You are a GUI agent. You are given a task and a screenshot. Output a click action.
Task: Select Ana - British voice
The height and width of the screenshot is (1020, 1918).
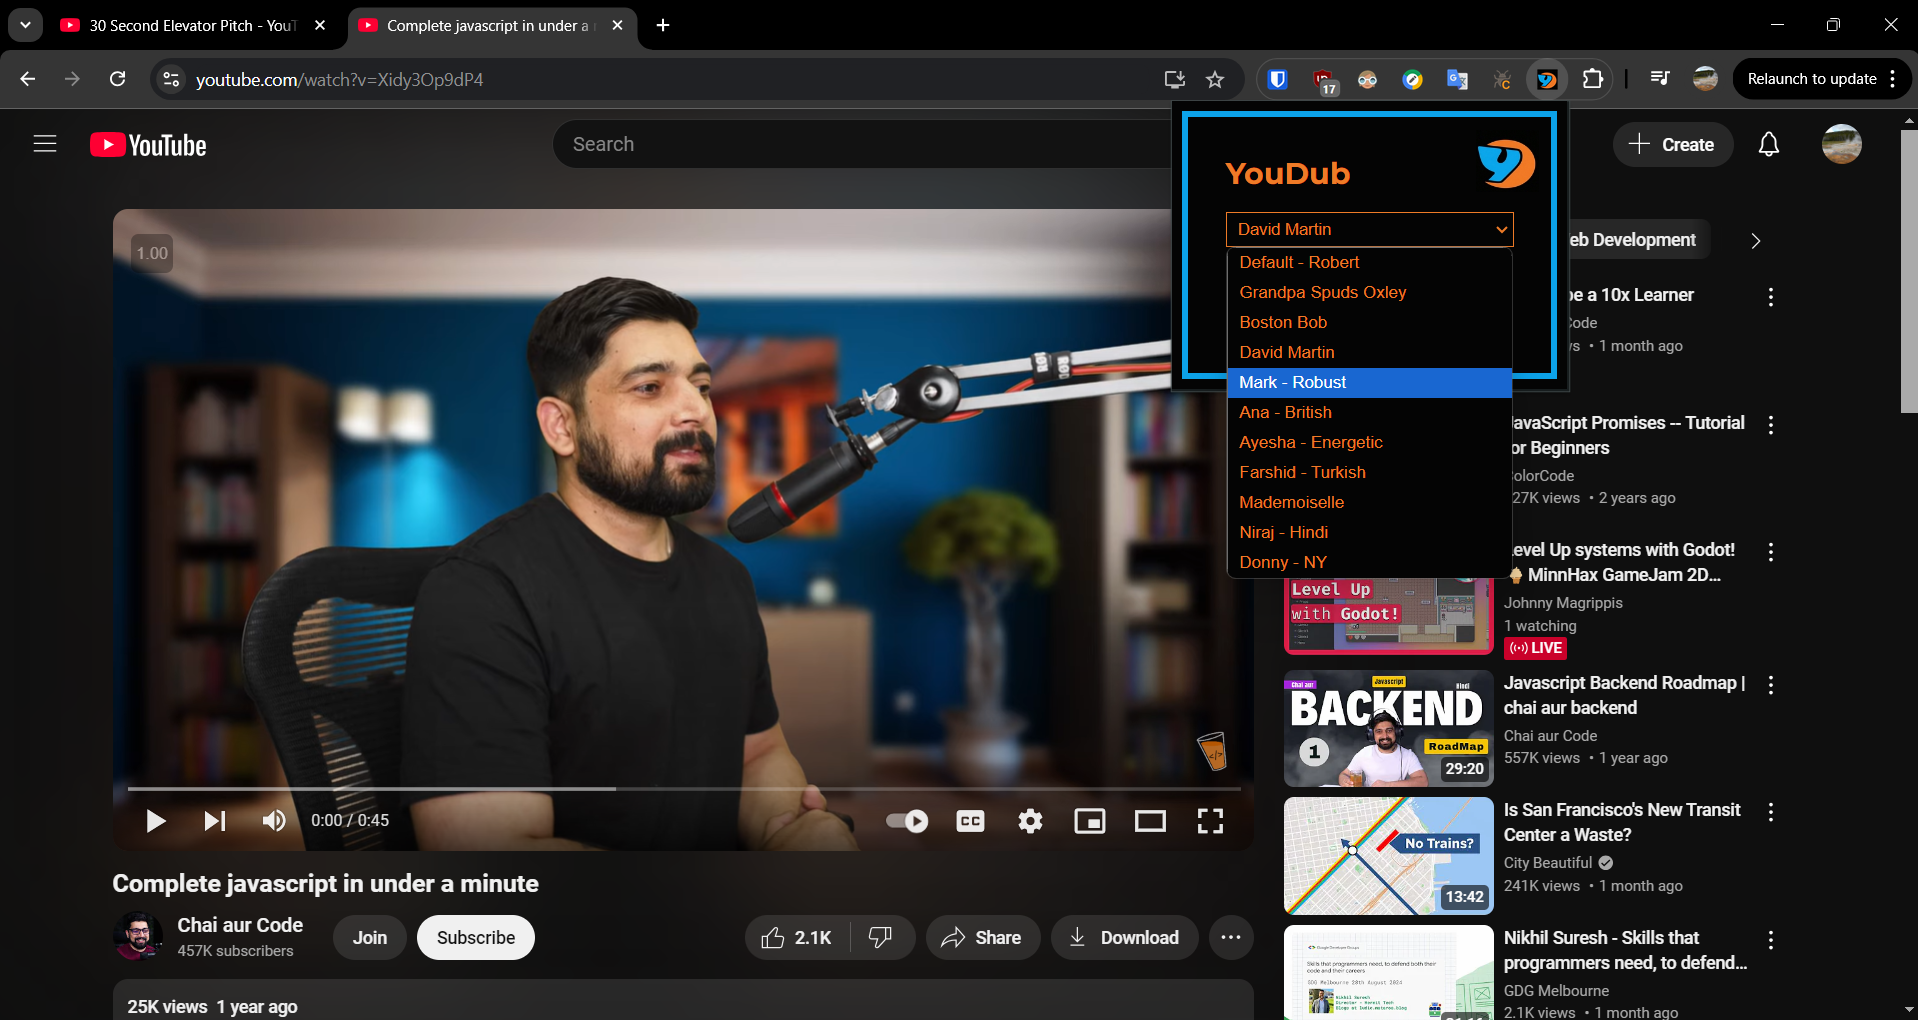click(1369, 412)
